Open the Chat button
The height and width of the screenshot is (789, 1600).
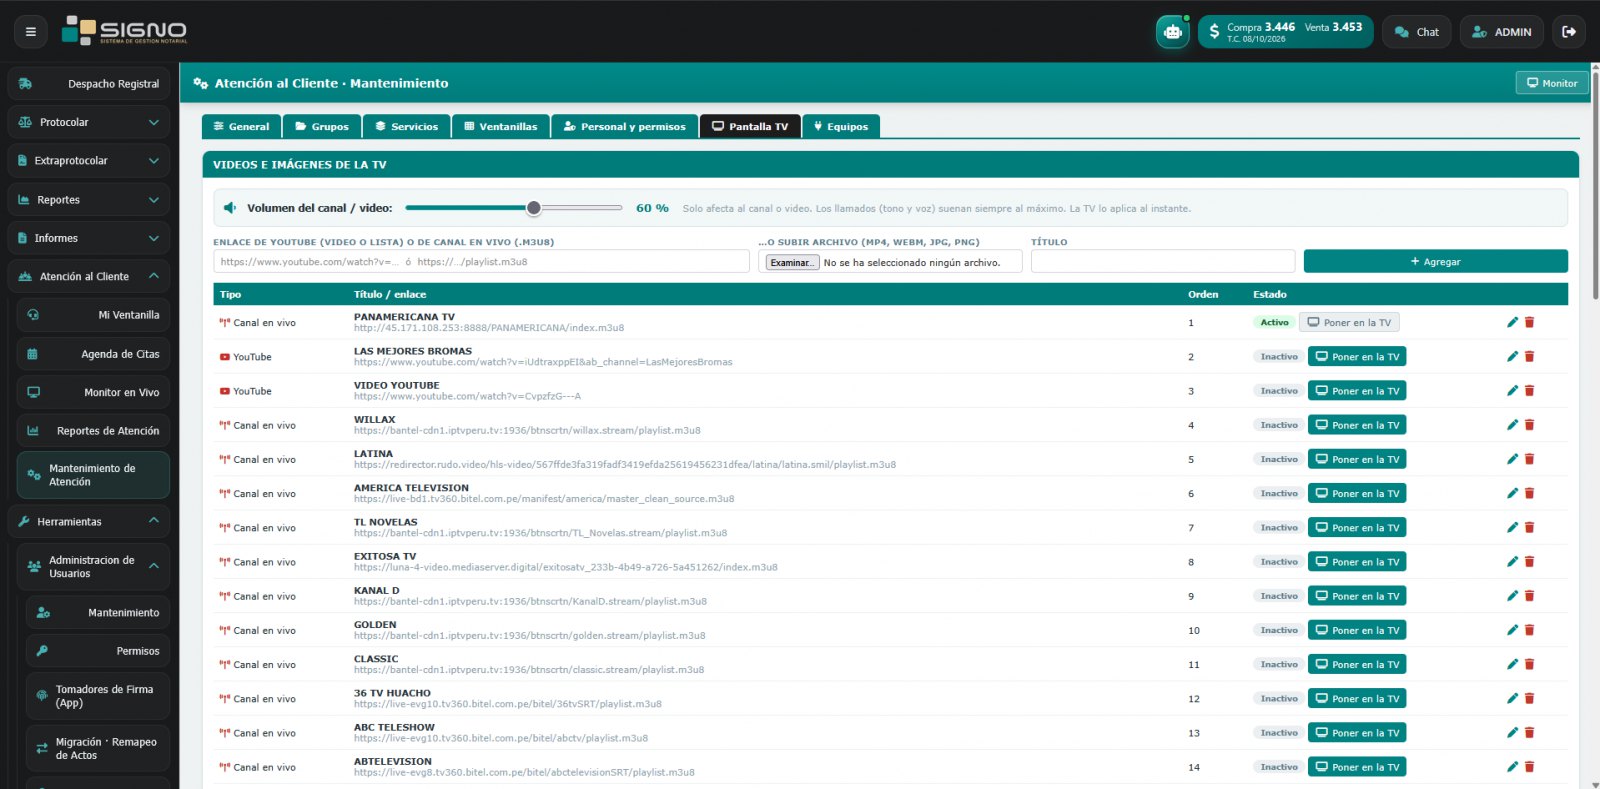1417,32
